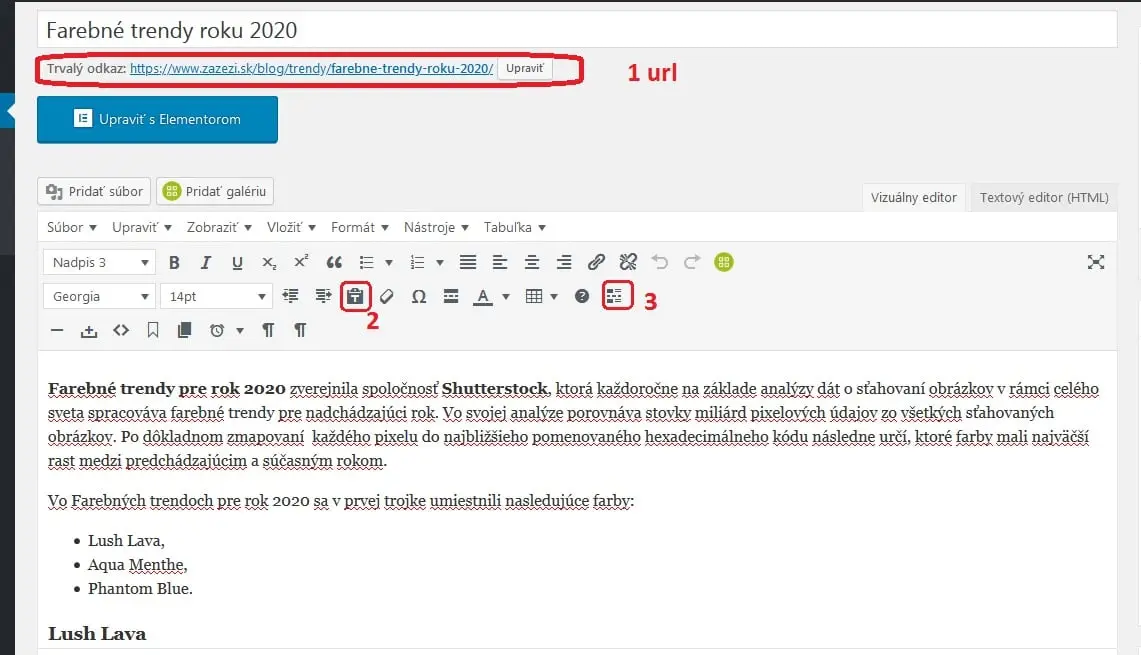Create a bulleted list
Image resolution: width=1141 pixels, height=655 pixels.
366,263
